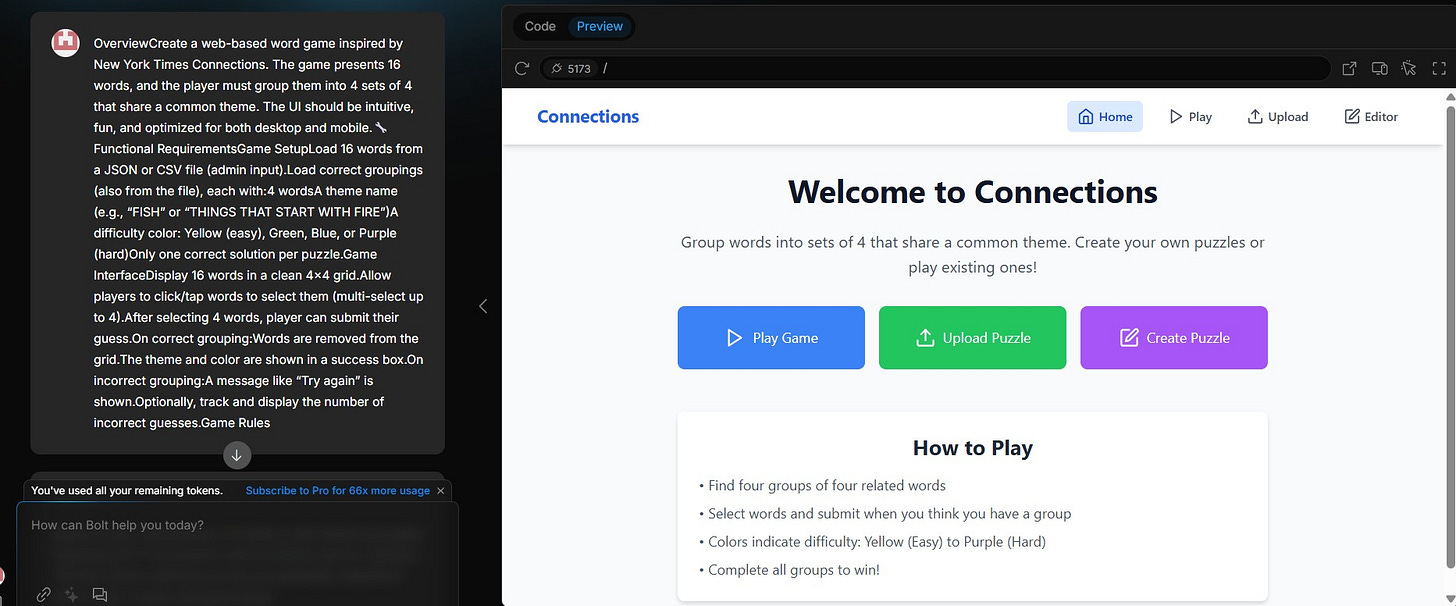Click the 'You've used all your remaining tokens' text
Image resolution: width=1456 pixels, height=606 pixels.
[127, 491]
